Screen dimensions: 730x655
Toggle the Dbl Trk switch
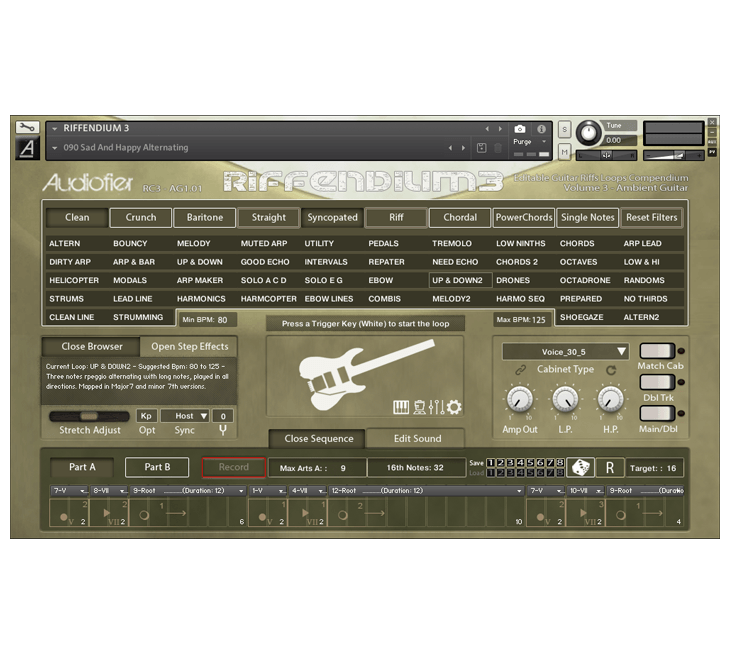coord(657,382)
